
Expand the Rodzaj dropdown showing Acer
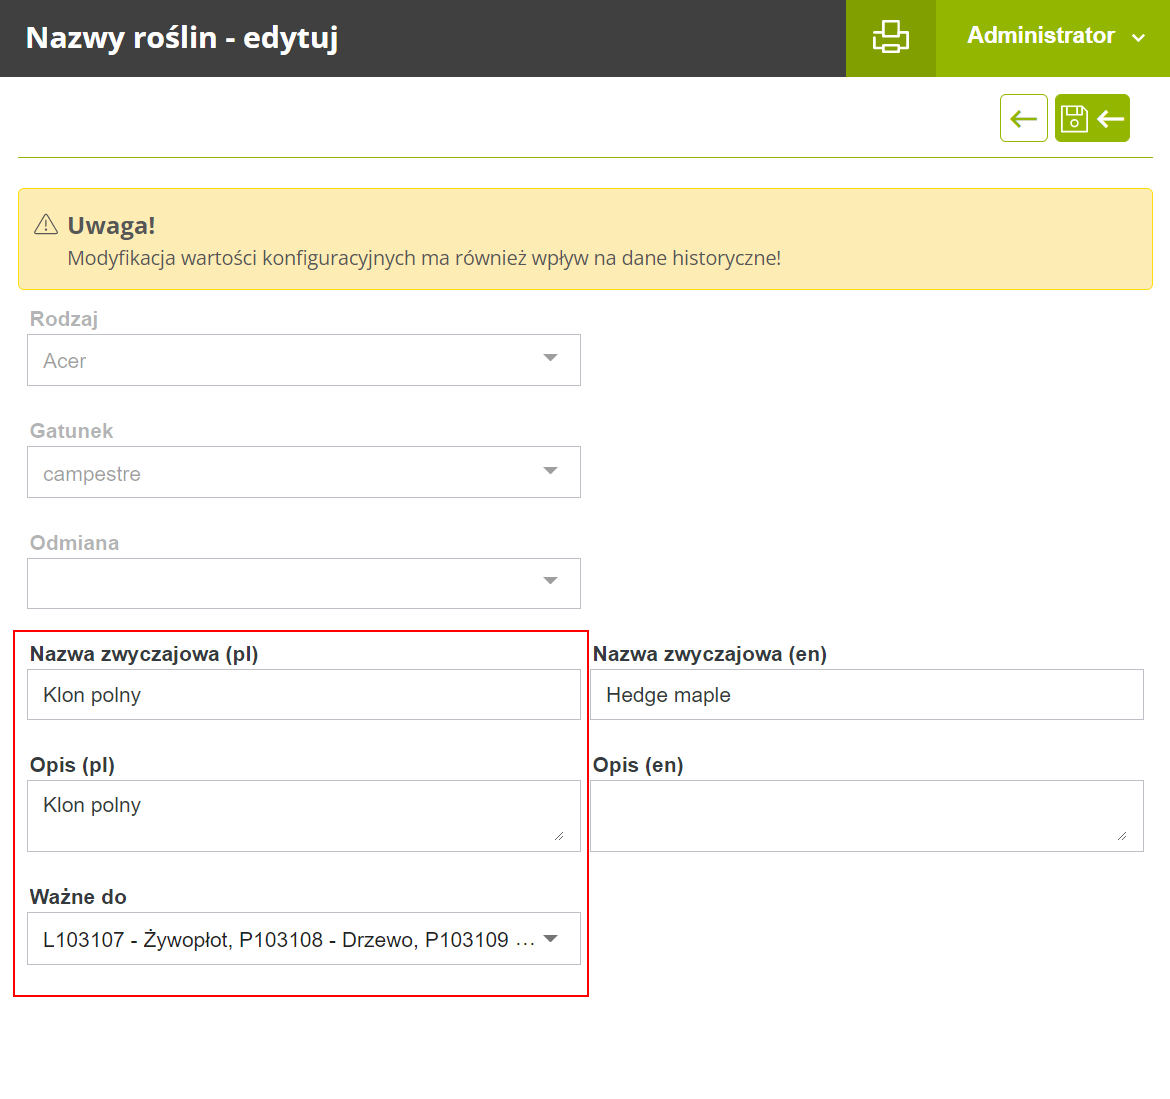(303, 360)
